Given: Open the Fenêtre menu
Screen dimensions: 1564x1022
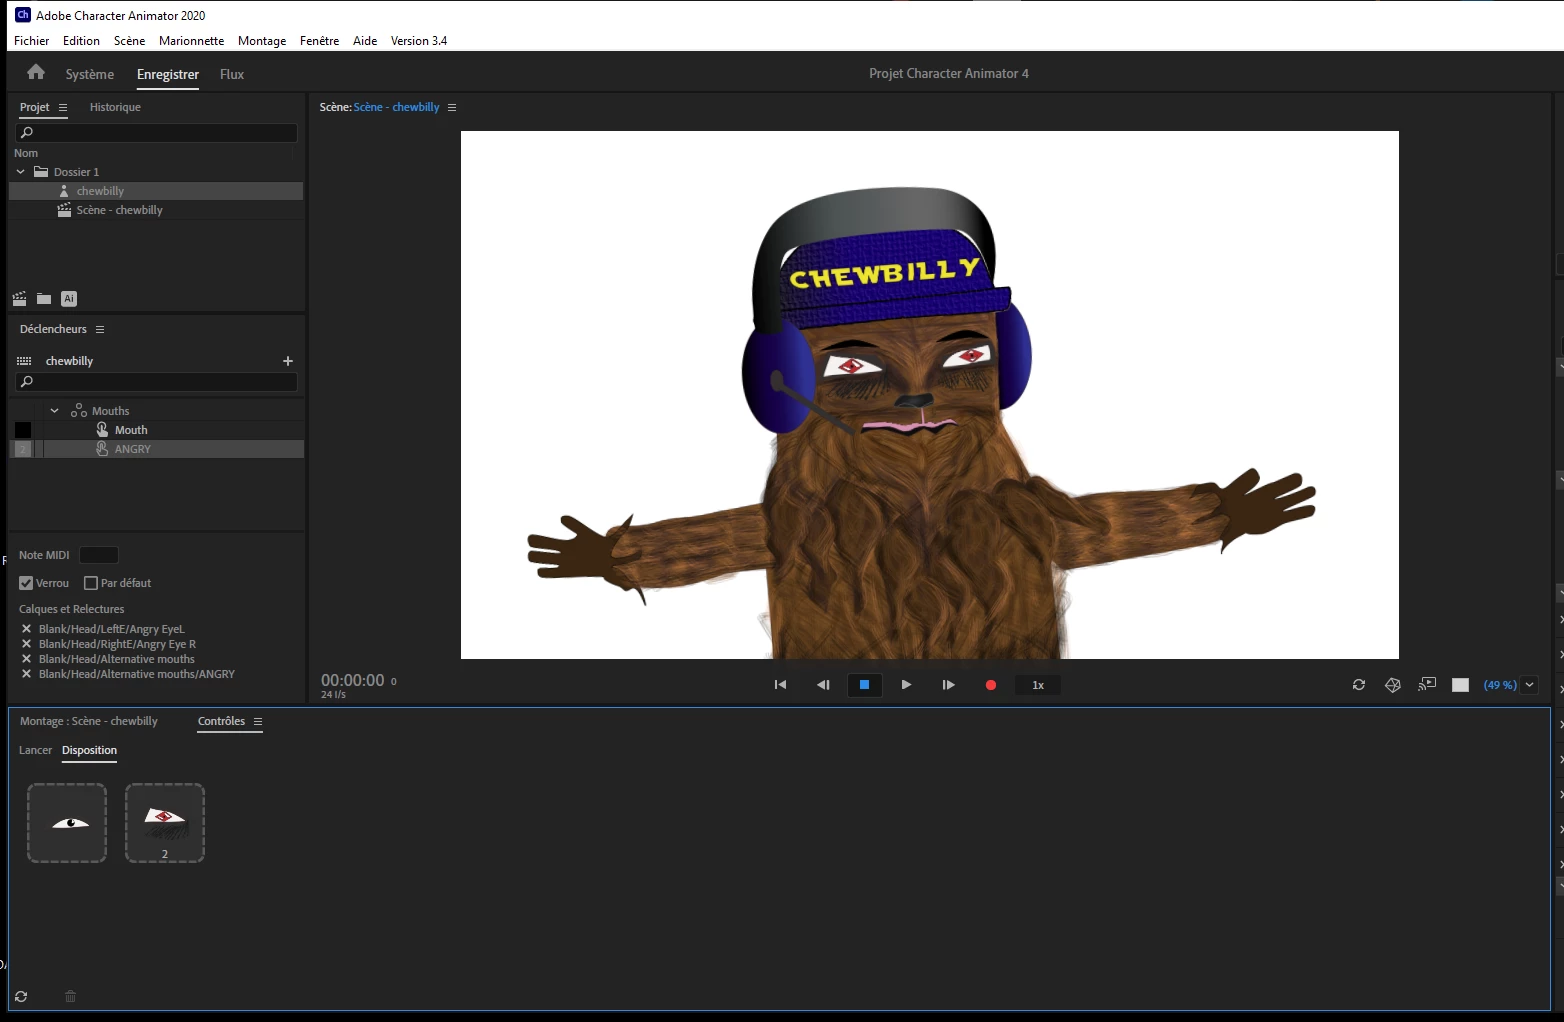Looking at the screenshot, I should pos(319,41).
